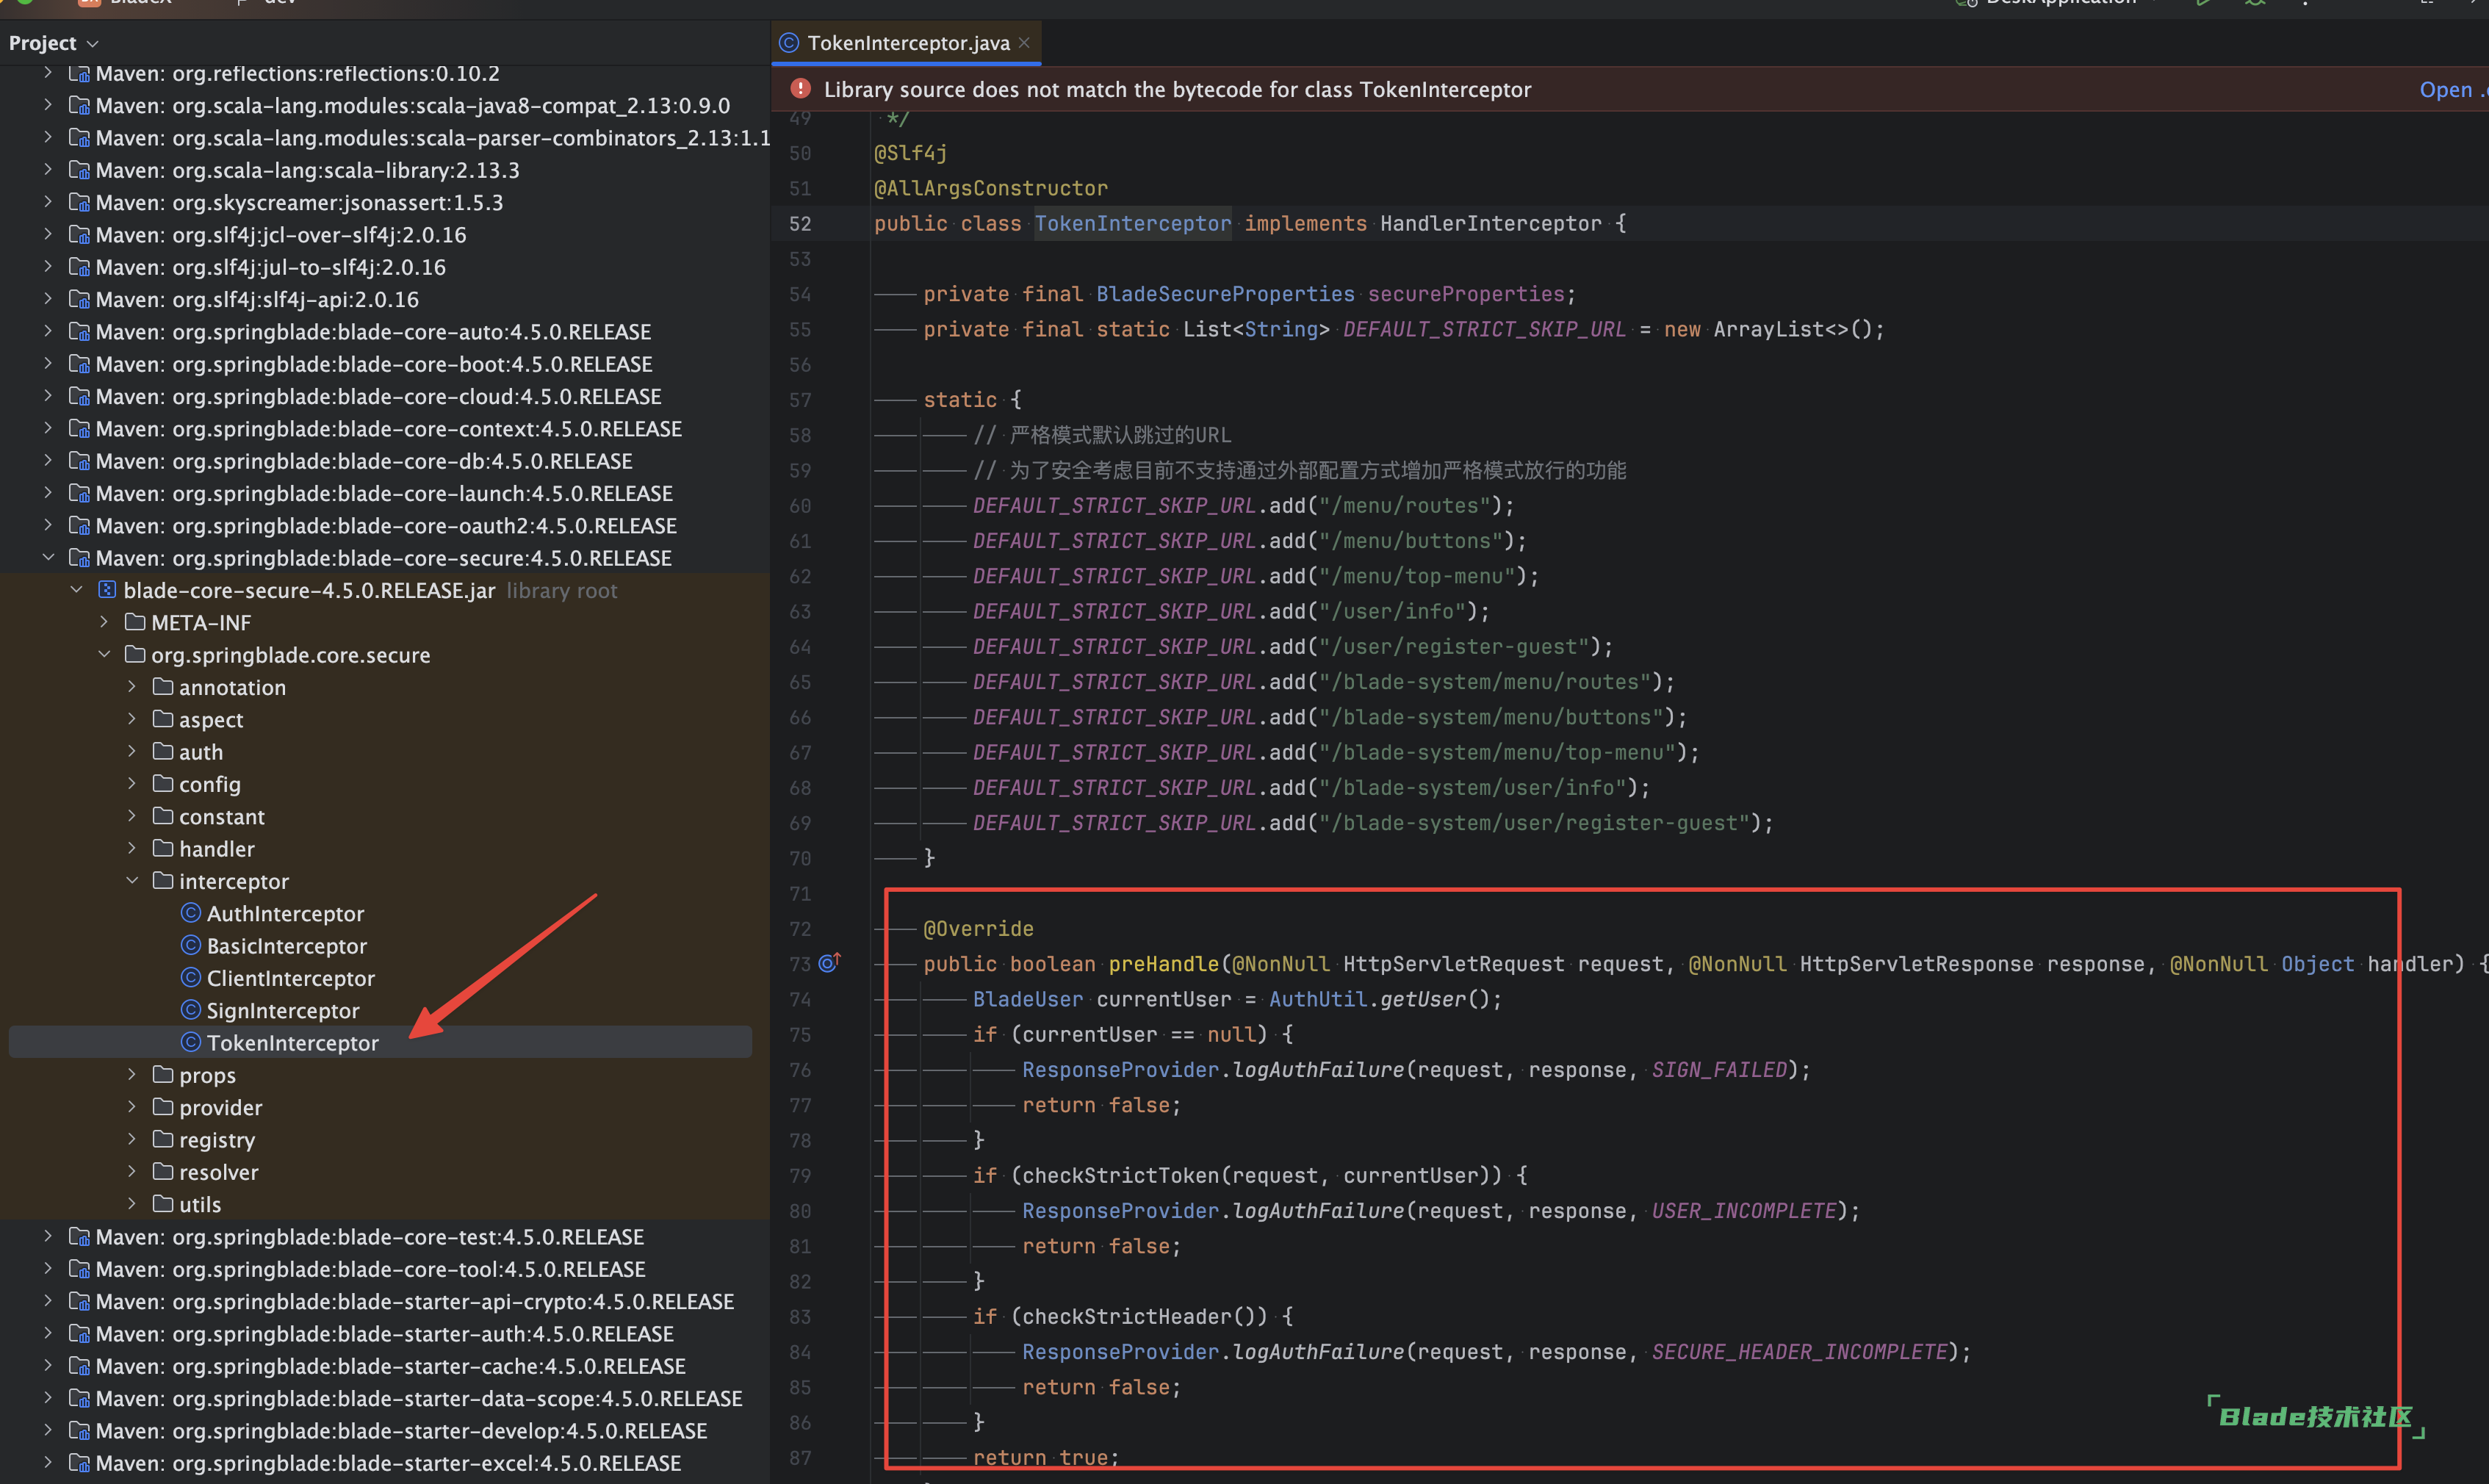Screen dimensions: 2489x1484
Task: Open BasicInterceptor class in tree
Action: pos(286,945)
